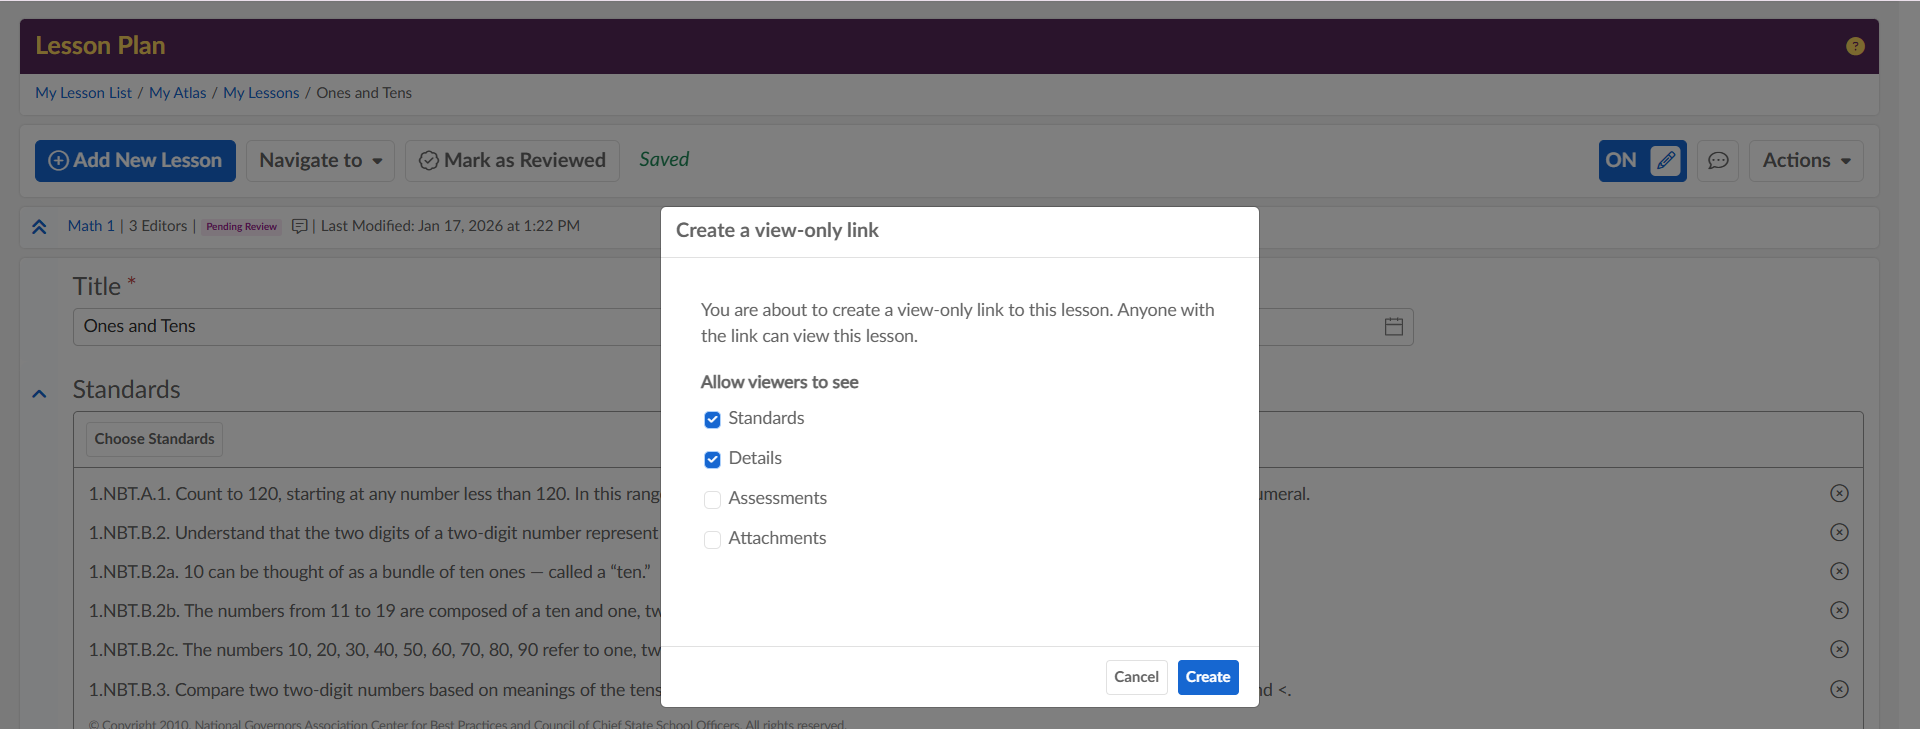Check the Attachments checkbox
This screenshot has width=1920, height=729.
coord(712,539)
